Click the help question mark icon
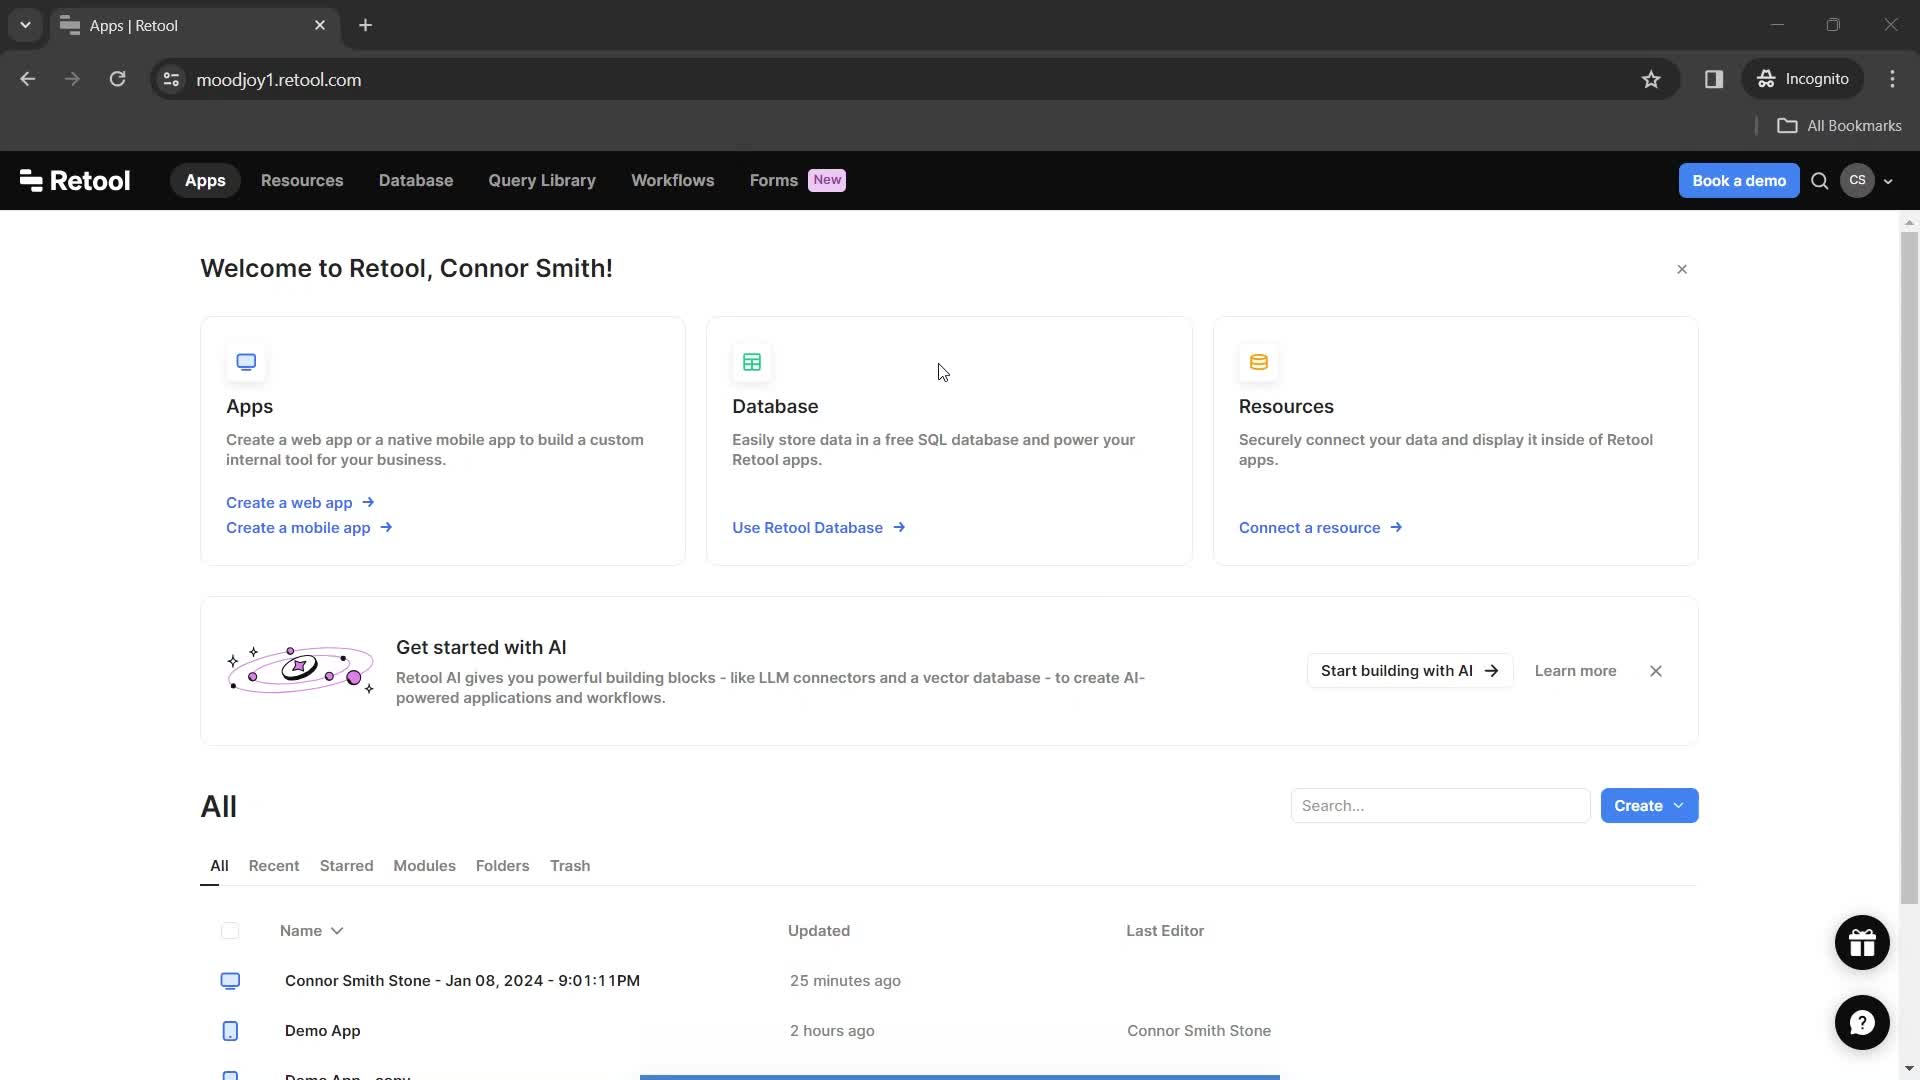Viewport: 1920px width, 1080px height. tap(1862, 1022)
